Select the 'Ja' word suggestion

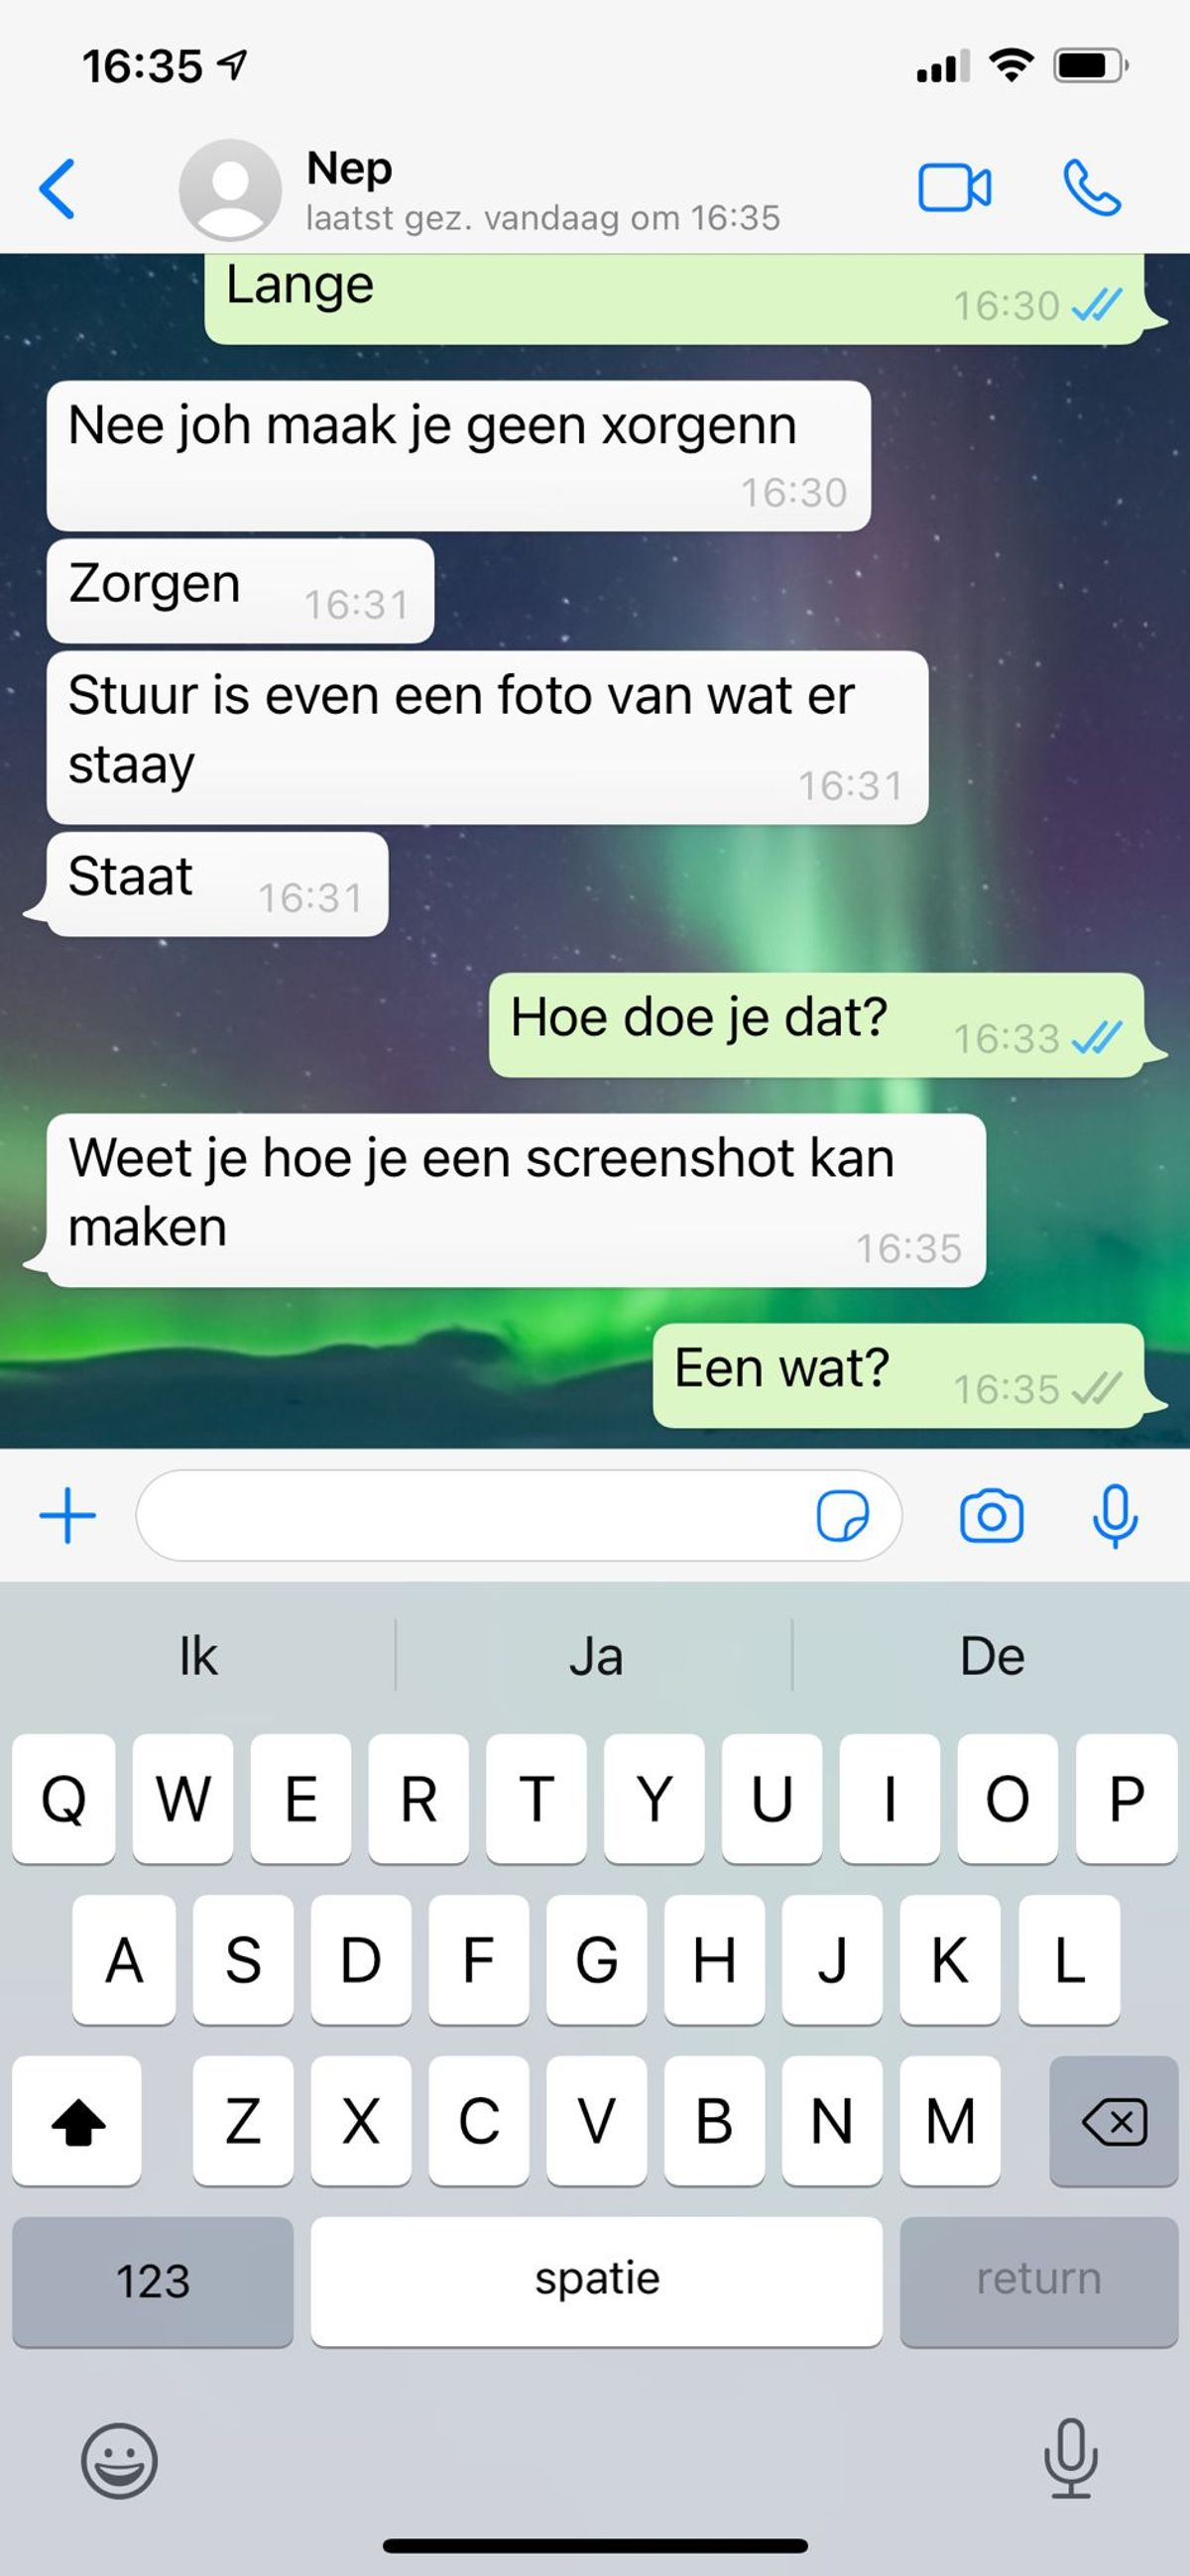[596, 1656]
